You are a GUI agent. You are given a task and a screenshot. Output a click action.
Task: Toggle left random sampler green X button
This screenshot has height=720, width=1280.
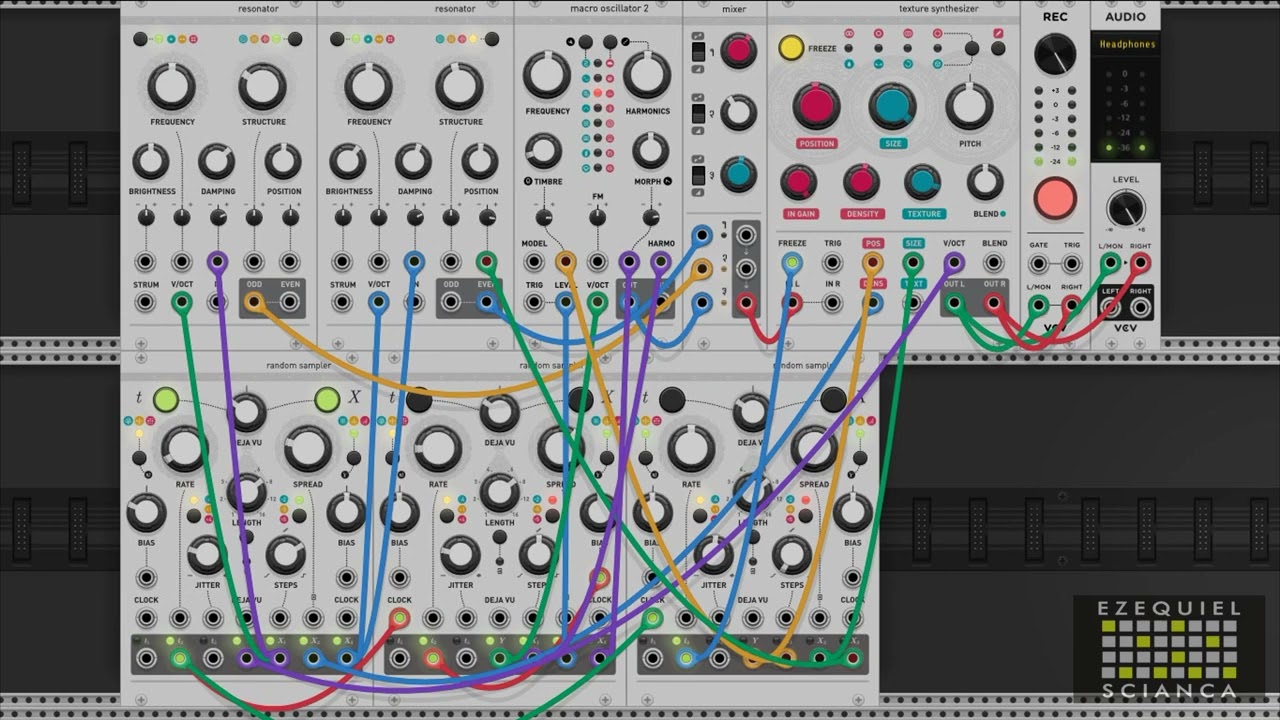pyautogui.click(x=326, y=400)
